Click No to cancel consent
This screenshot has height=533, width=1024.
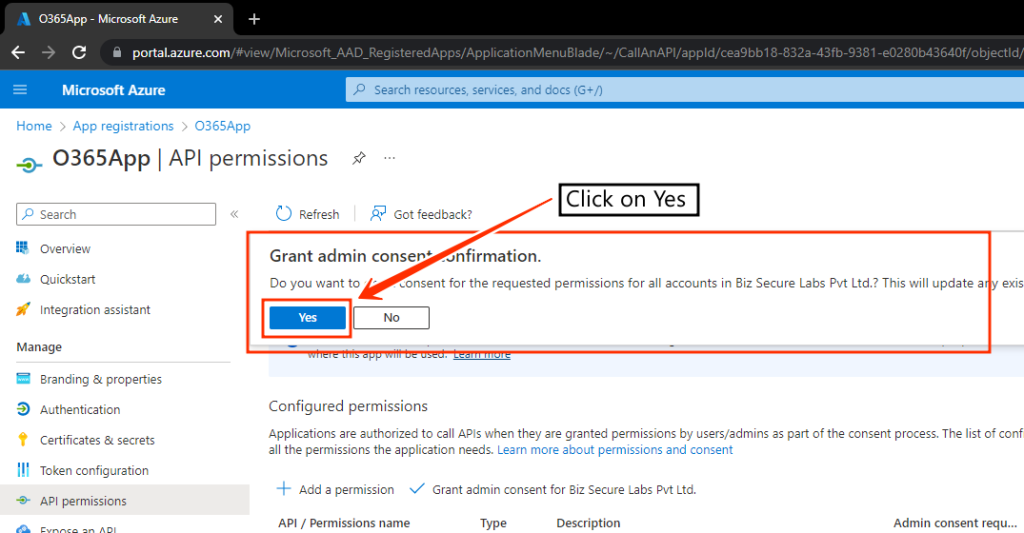tap(391, 317)
